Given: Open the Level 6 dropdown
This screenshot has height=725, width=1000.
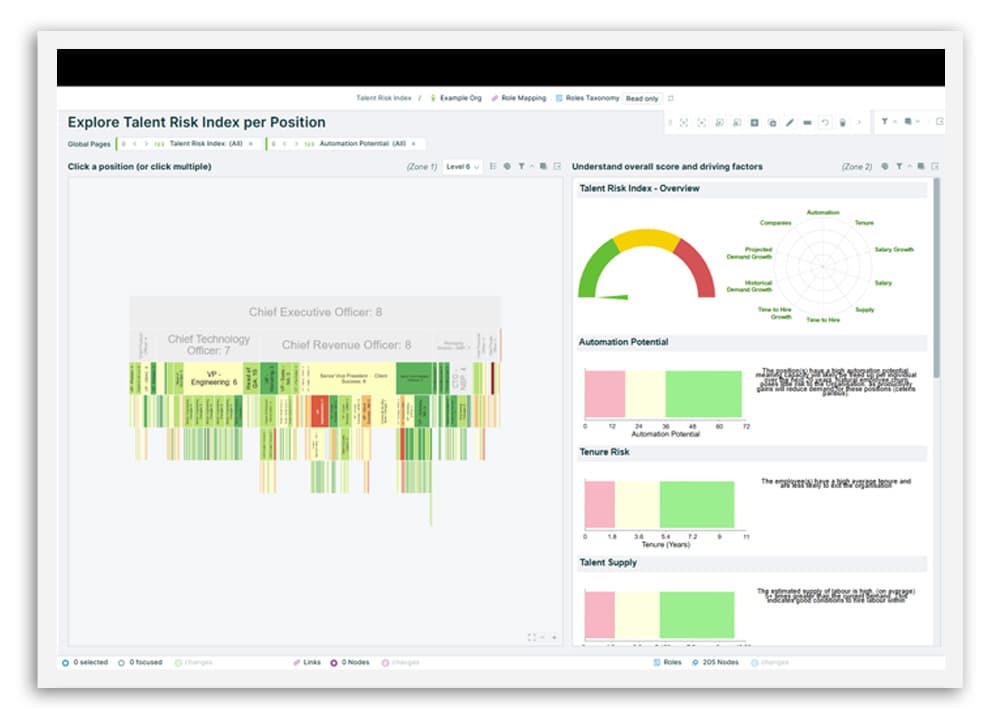Looking at the screenshot, I should [x=462, y=167].
